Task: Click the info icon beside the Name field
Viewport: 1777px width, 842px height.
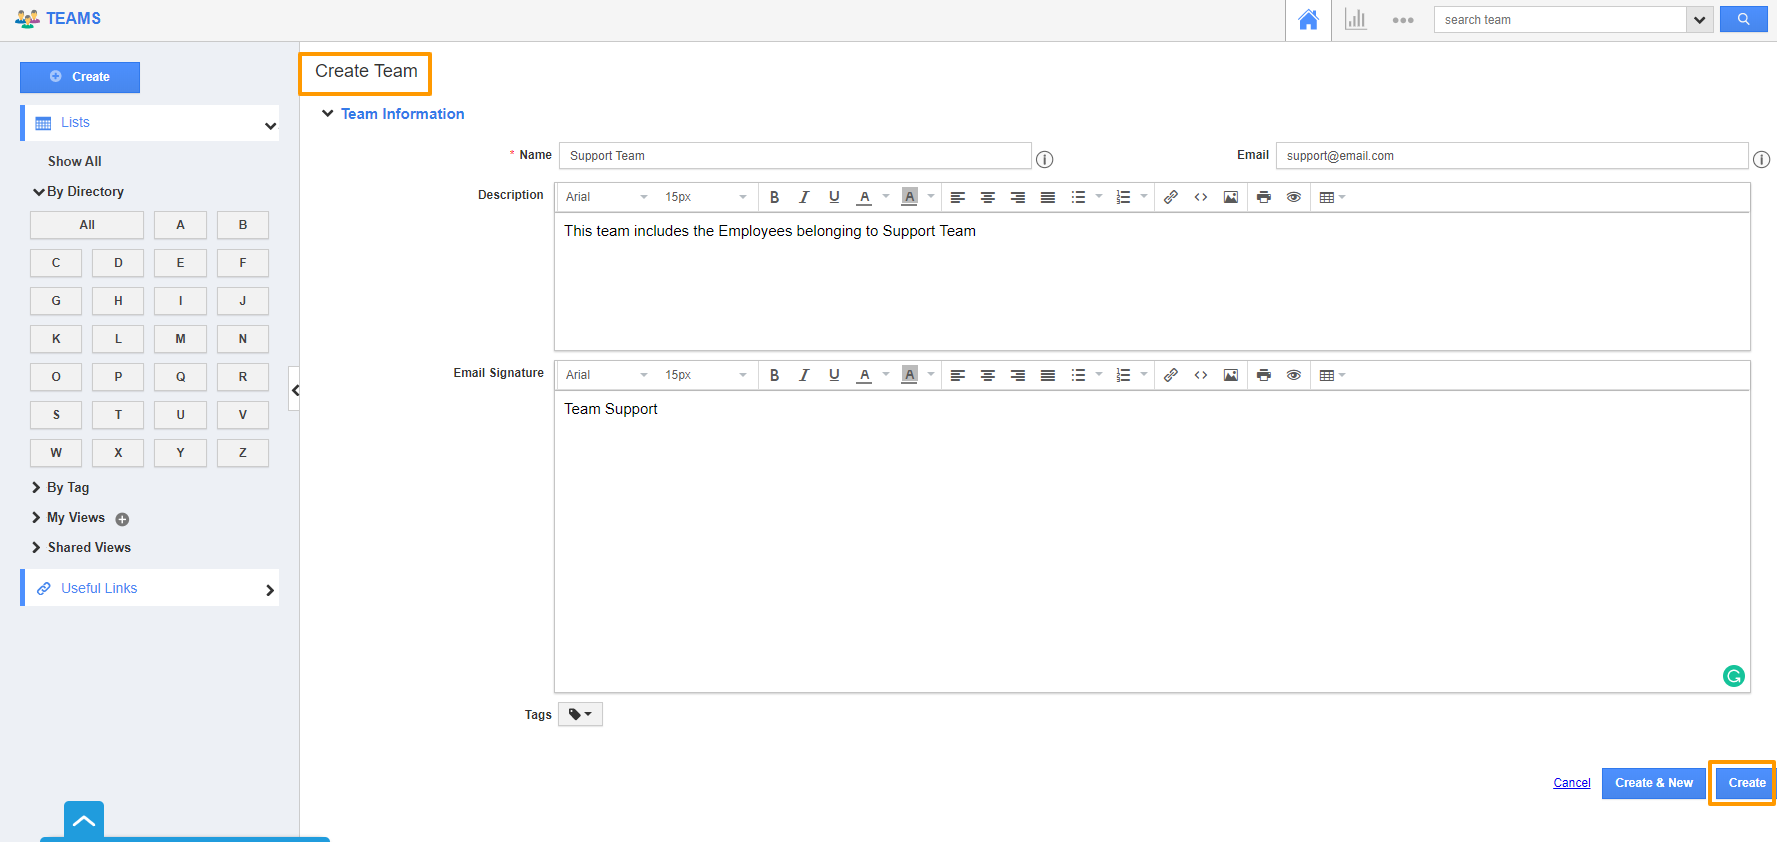Action: click(1044, 159)
